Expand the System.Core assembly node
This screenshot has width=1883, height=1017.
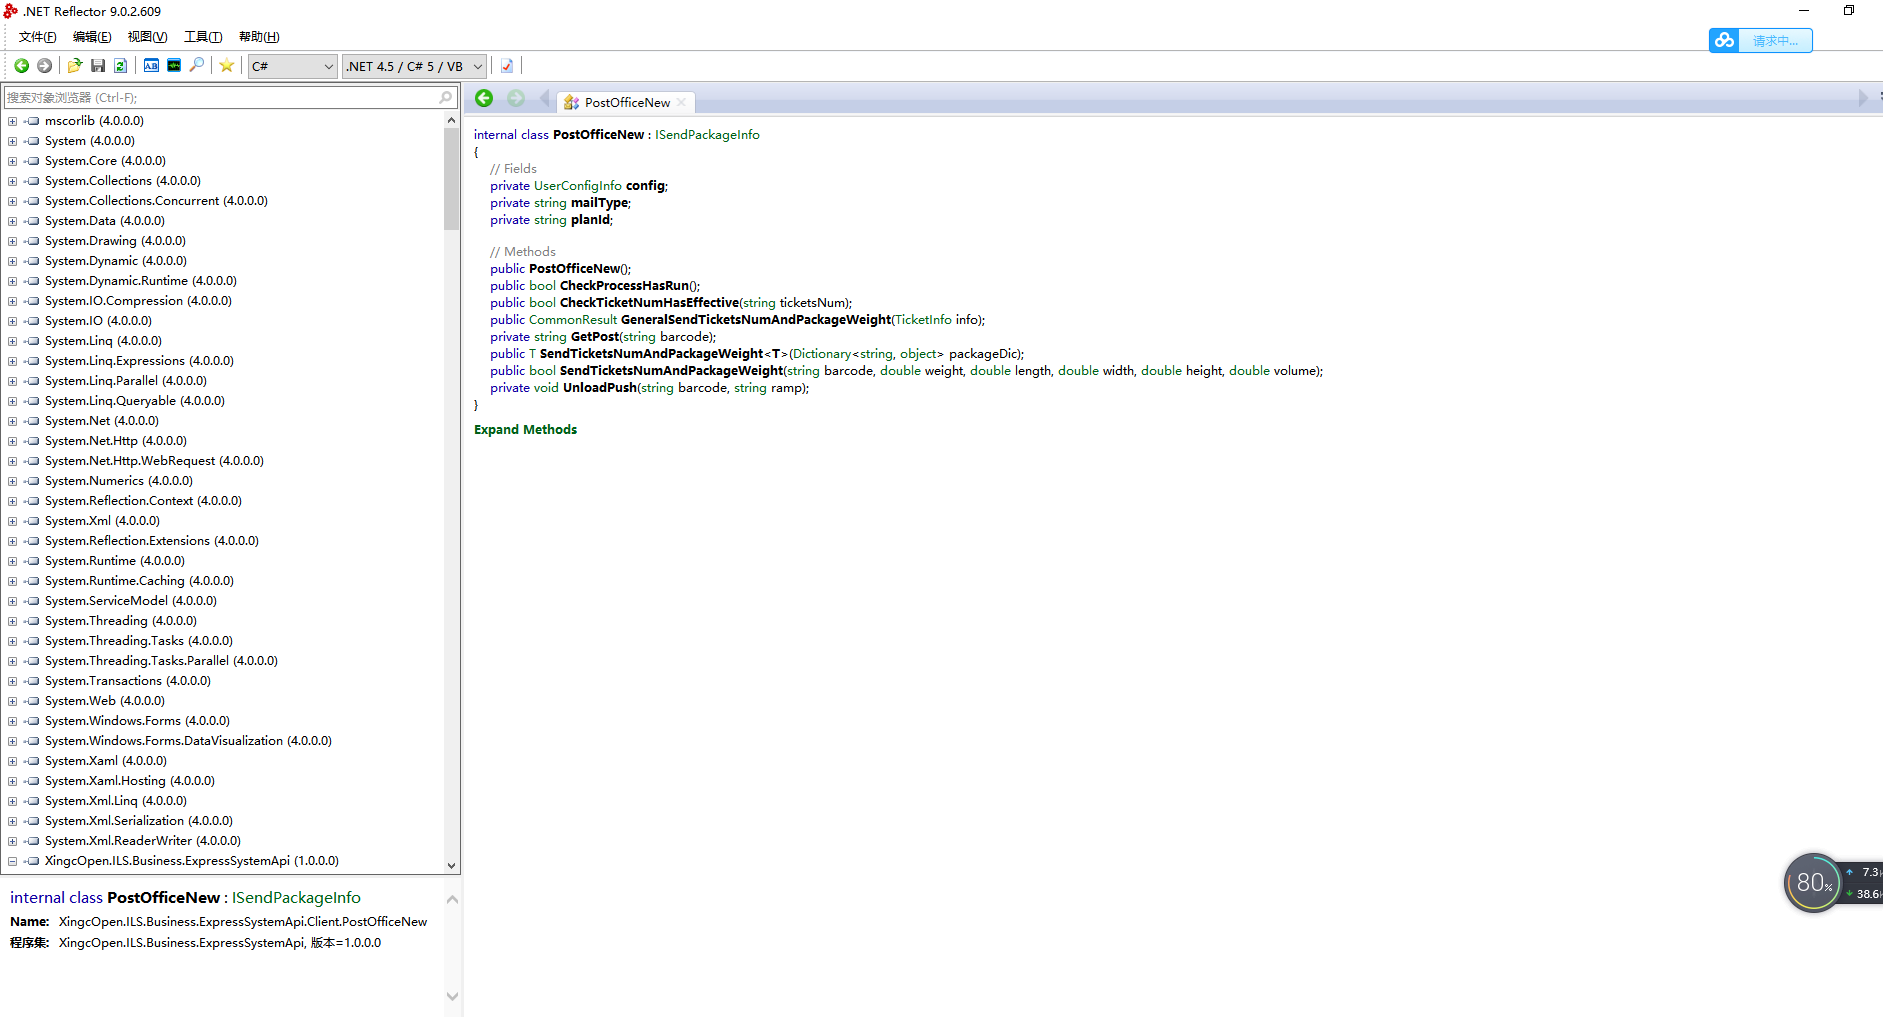click(12, 161)
